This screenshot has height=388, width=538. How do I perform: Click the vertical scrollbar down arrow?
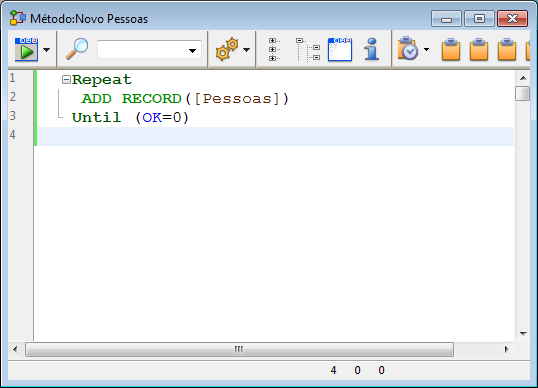(x=523, y=333)
